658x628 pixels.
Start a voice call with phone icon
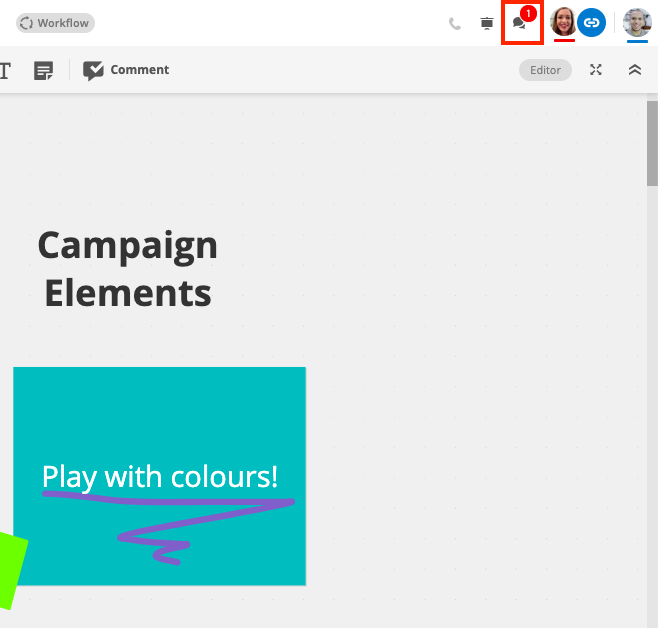pos(454,23)
